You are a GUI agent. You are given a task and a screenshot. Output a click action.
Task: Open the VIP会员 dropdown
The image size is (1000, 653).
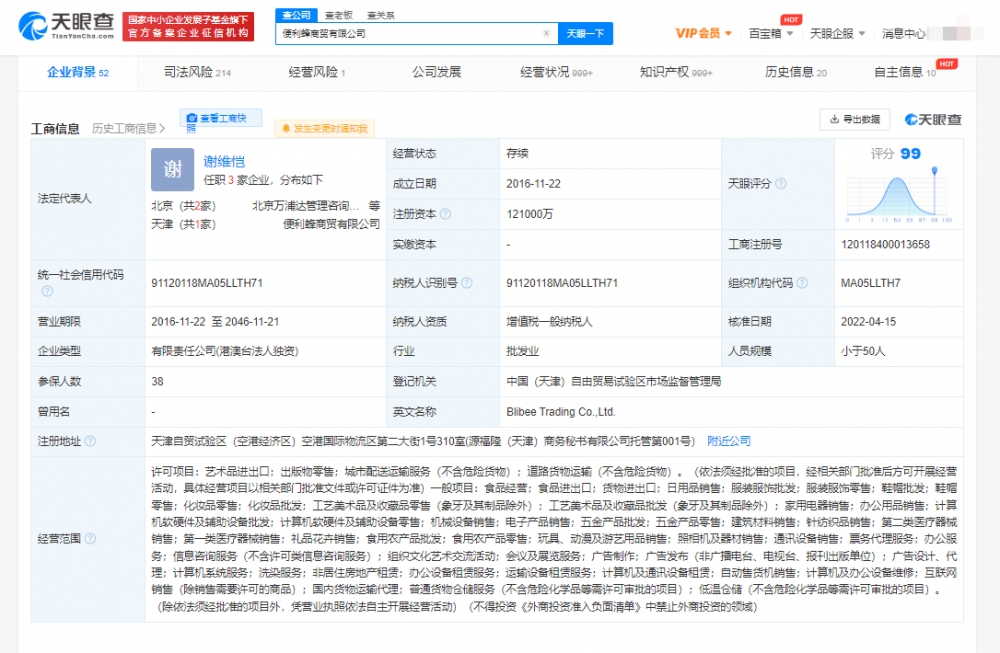click(x=703, y=33)
